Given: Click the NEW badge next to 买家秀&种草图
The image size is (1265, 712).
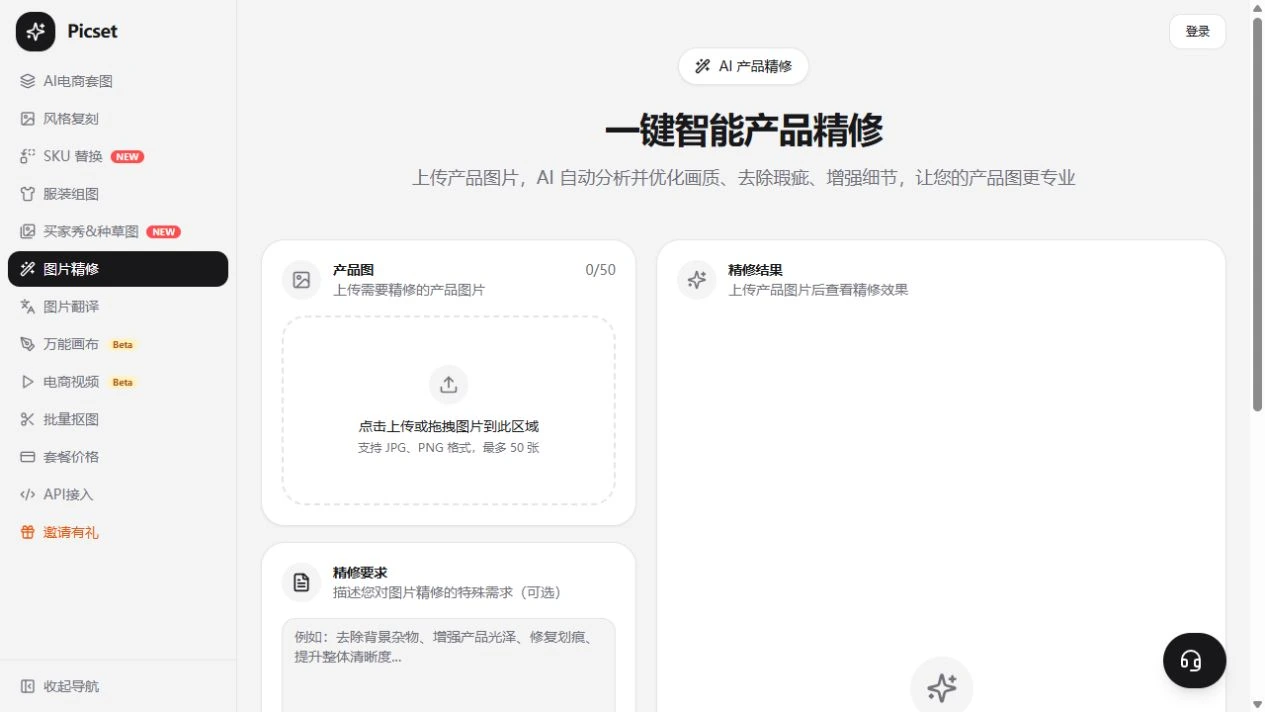Looking at the screenshot, I should click(x=163, y=232).
